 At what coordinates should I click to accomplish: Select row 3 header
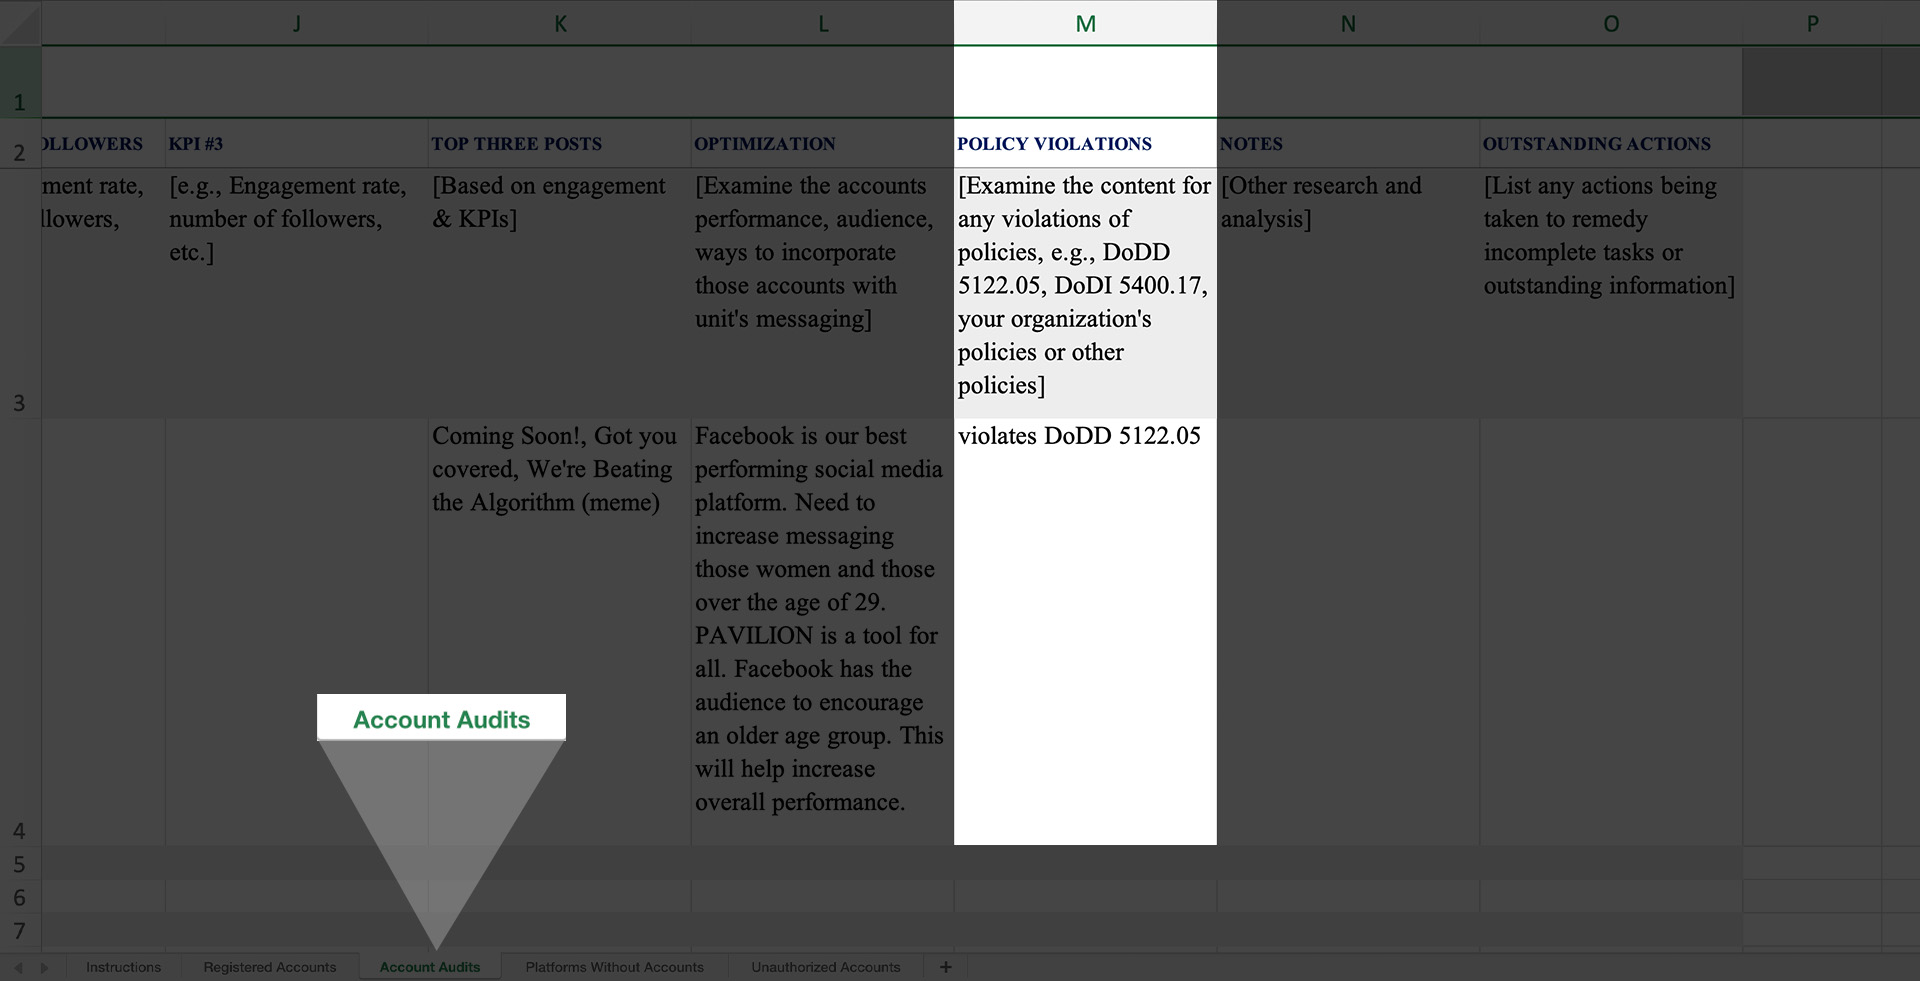[x=20, y=293]
